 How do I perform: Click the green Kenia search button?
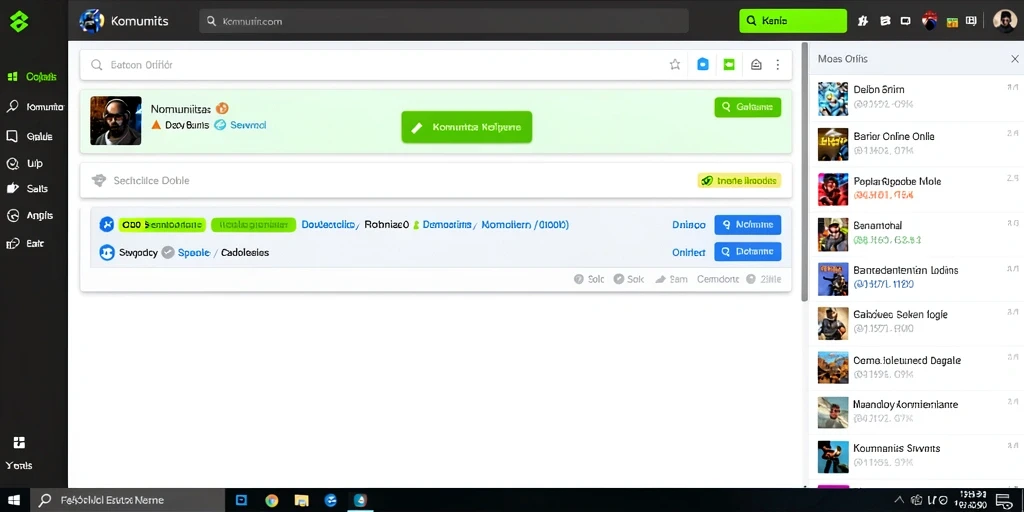pos(793,21)
